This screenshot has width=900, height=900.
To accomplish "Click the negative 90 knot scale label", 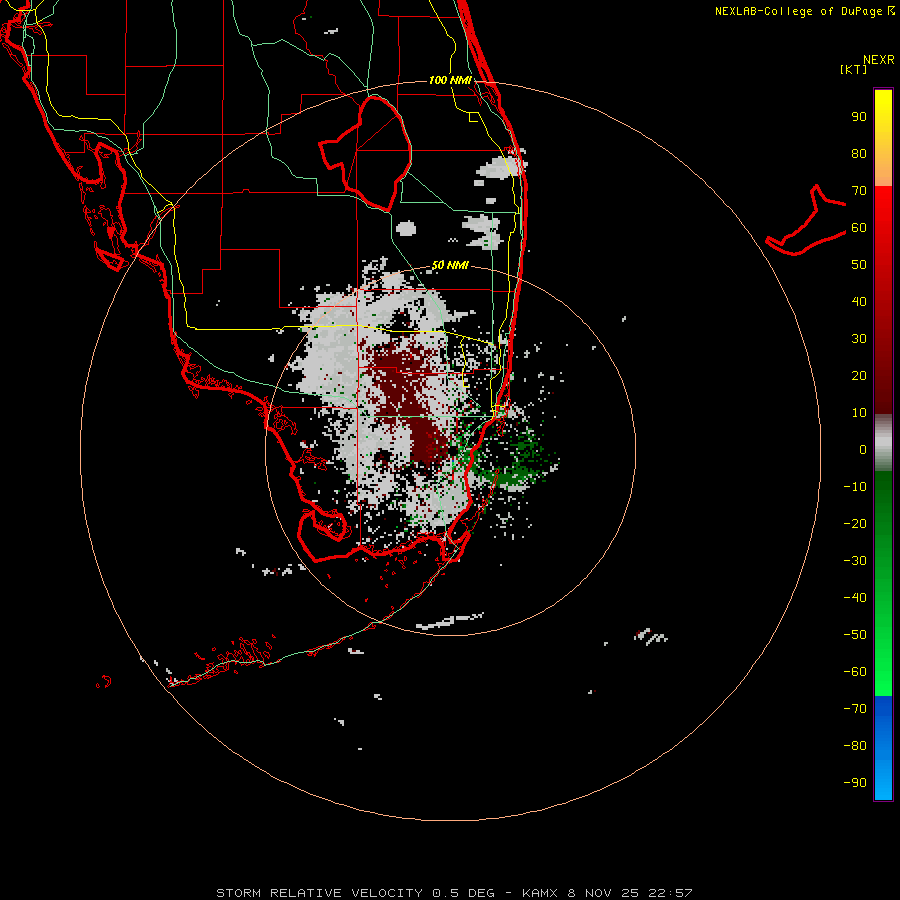I will [x=855, y=782].
